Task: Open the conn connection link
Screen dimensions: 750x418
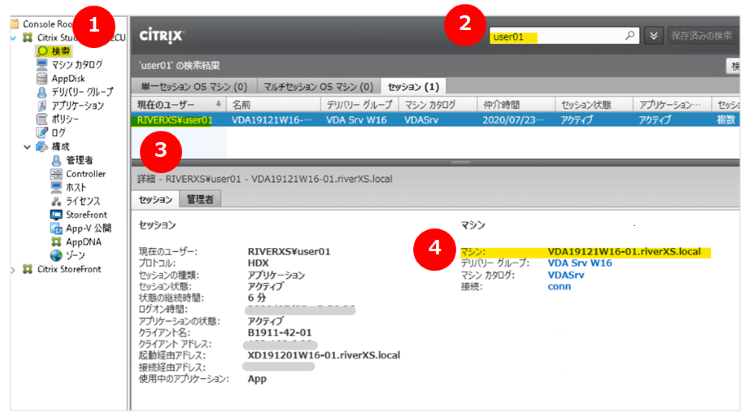Action: [559, 286]
